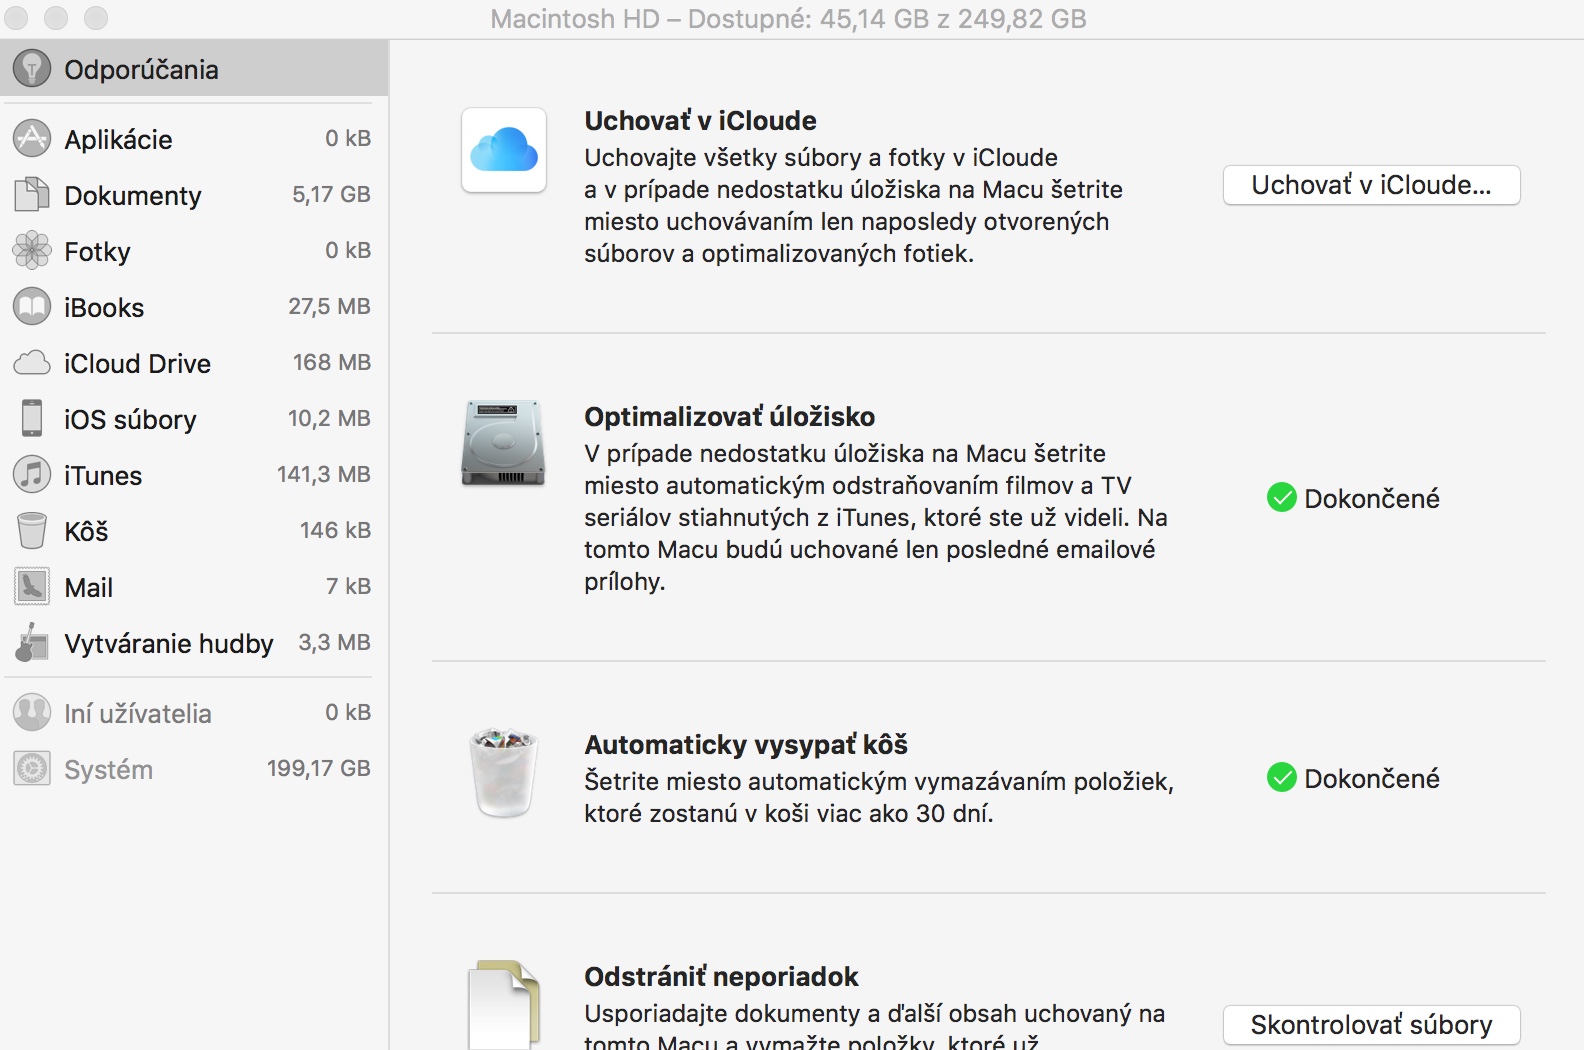The width and height of the screenshot is (1584, 1050).
Task: Select Odporúčania in the sidebar
Action: [x=194, y=69]
